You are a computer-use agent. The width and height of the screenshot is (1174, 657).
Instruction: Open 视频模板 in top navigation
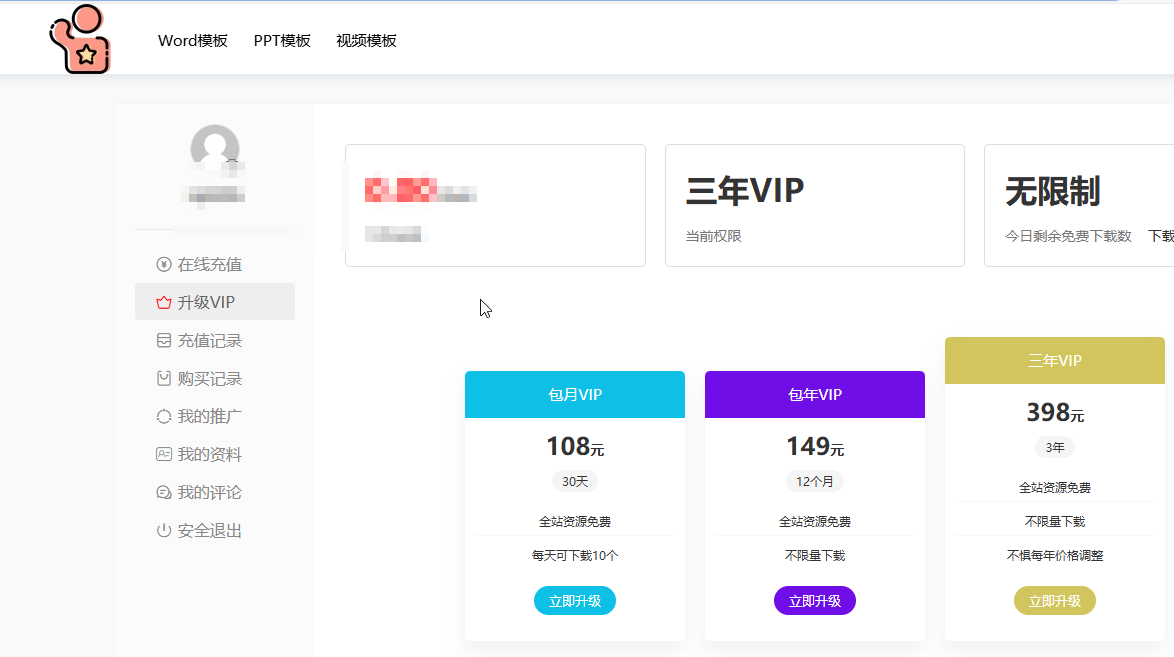(x=366, y=40)
